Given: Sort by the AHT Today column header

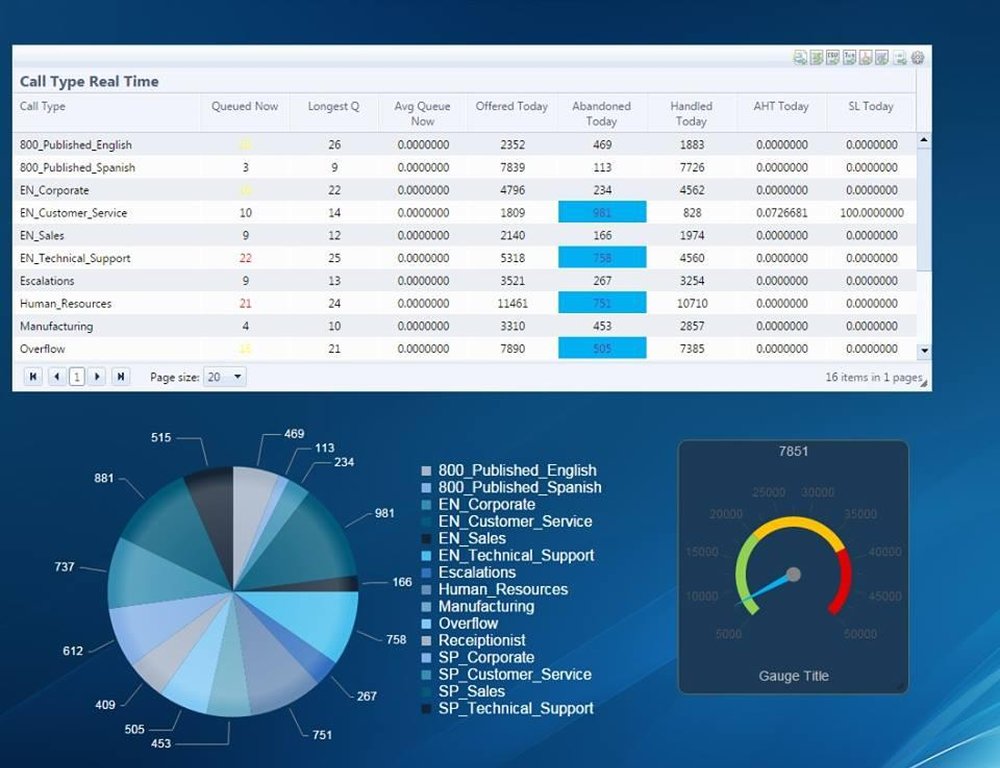Looking at the screenshot, I should [781, 107].
